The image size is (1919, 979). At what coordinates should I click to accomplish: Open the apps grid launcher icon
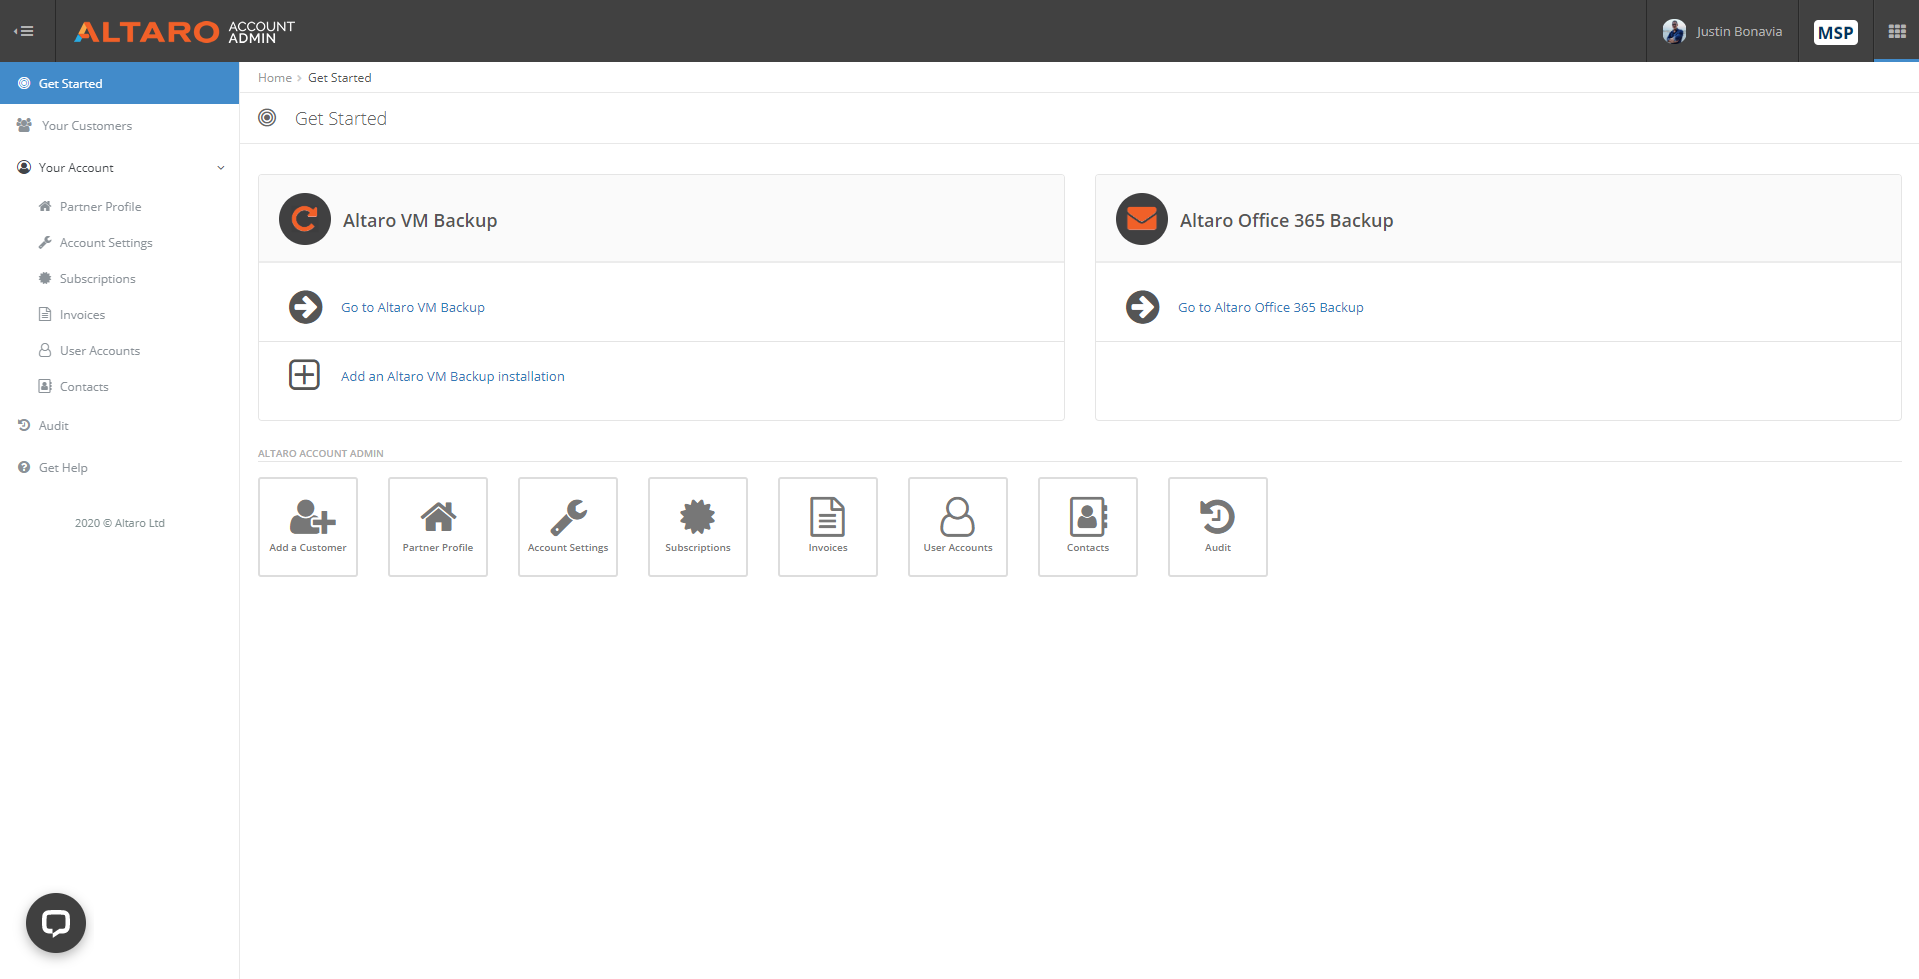[x=1896, y=31]
